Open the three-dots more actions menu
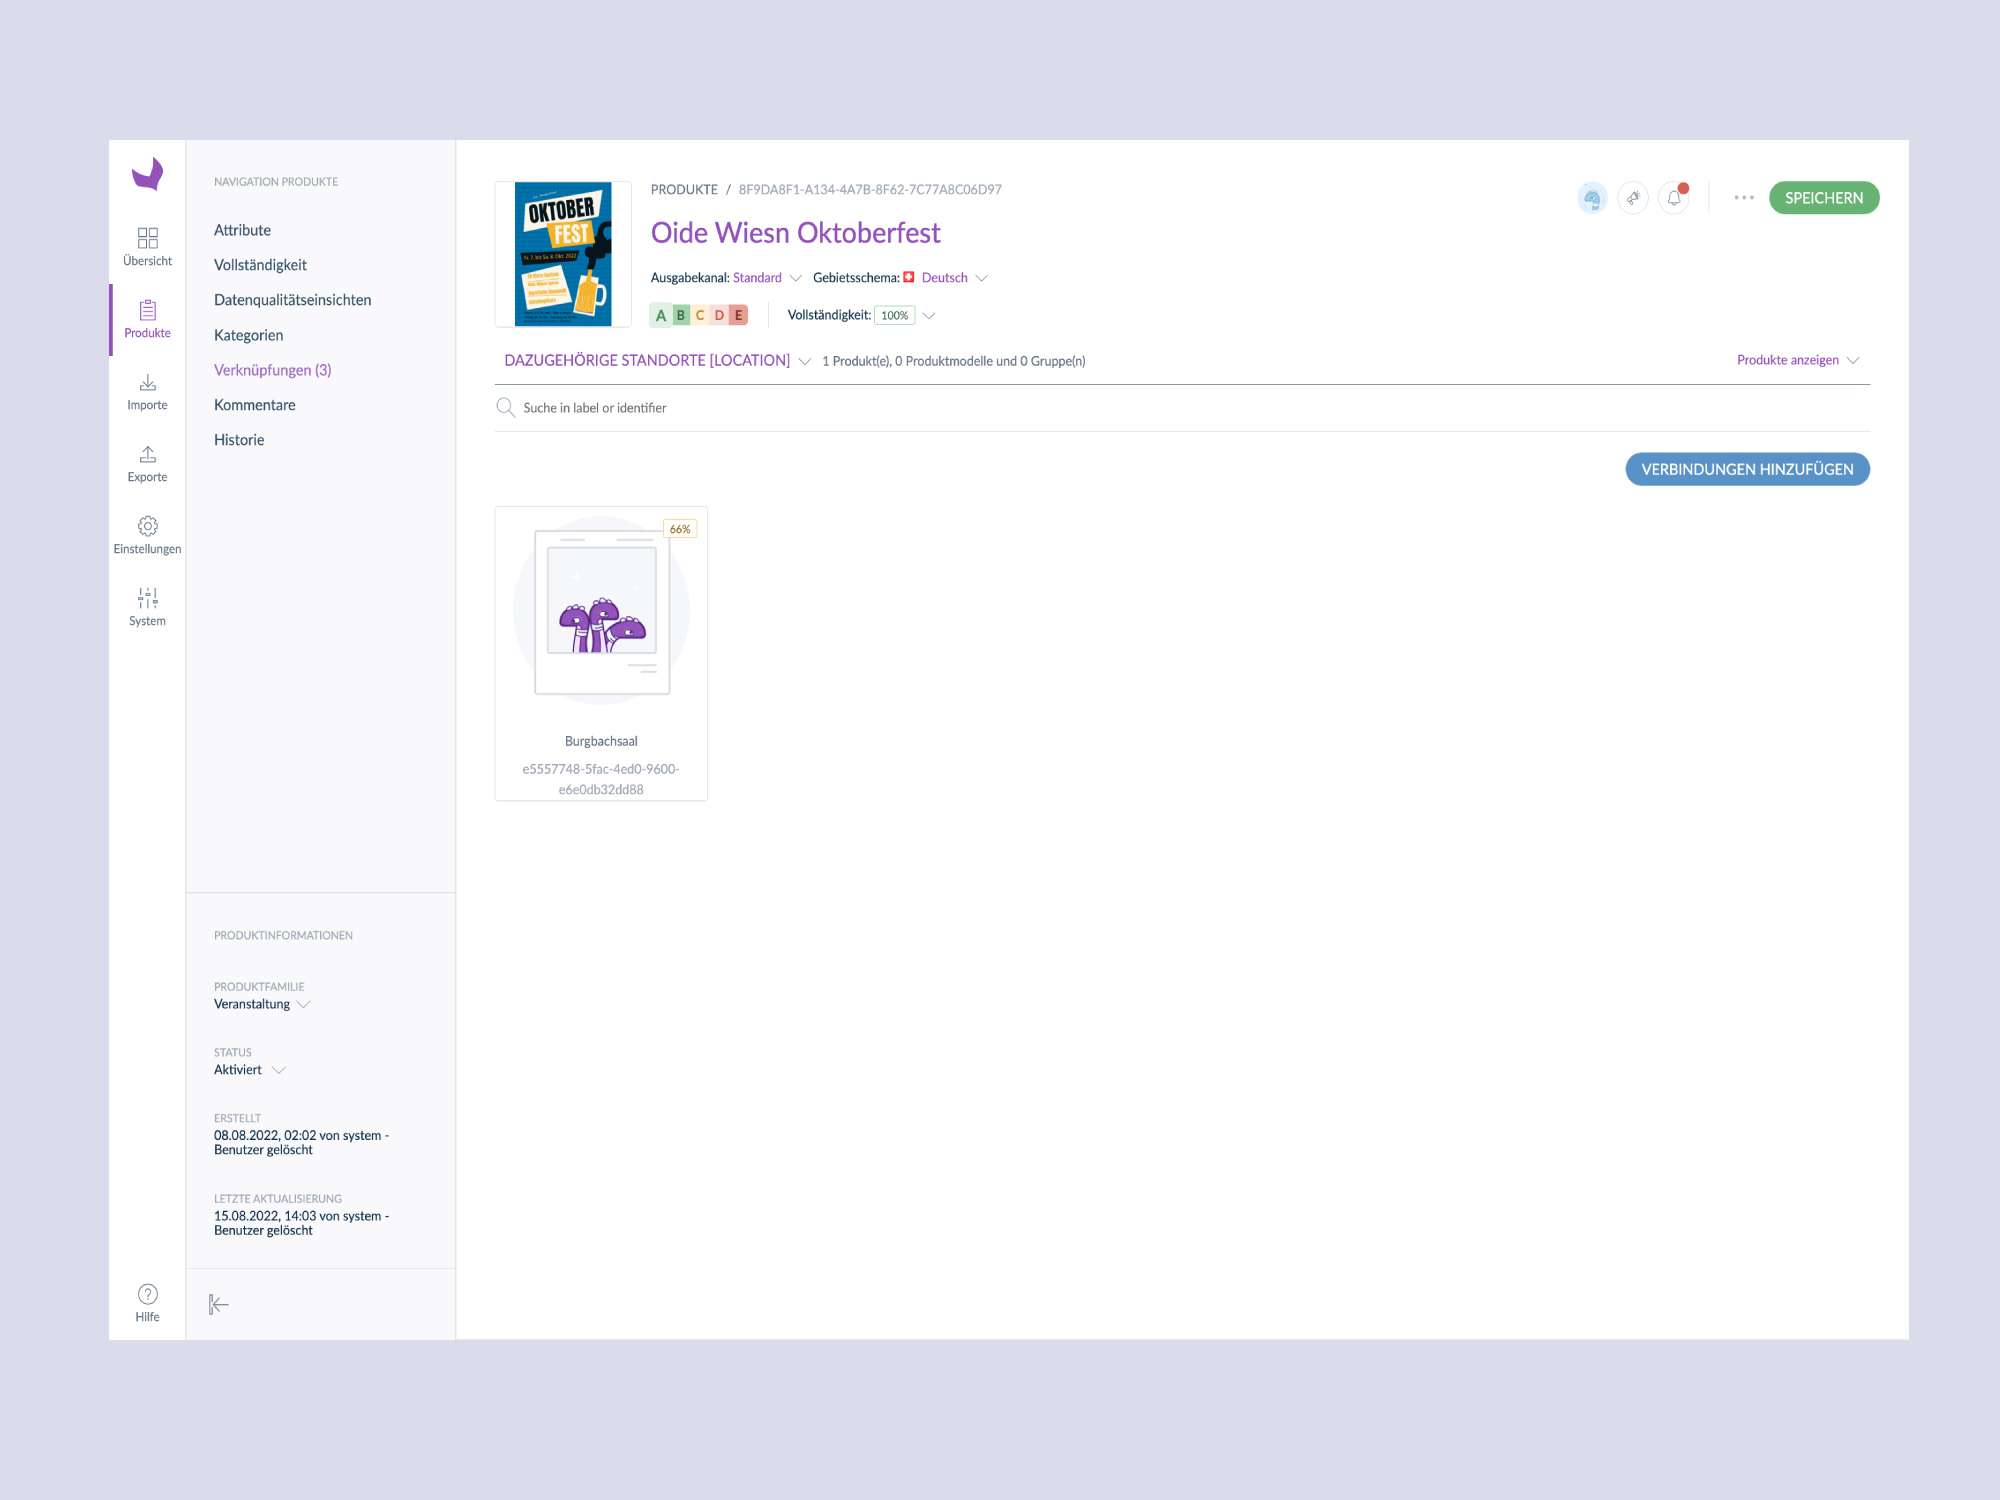This screenshot has width=2000, height=1500. [1744, 198]
